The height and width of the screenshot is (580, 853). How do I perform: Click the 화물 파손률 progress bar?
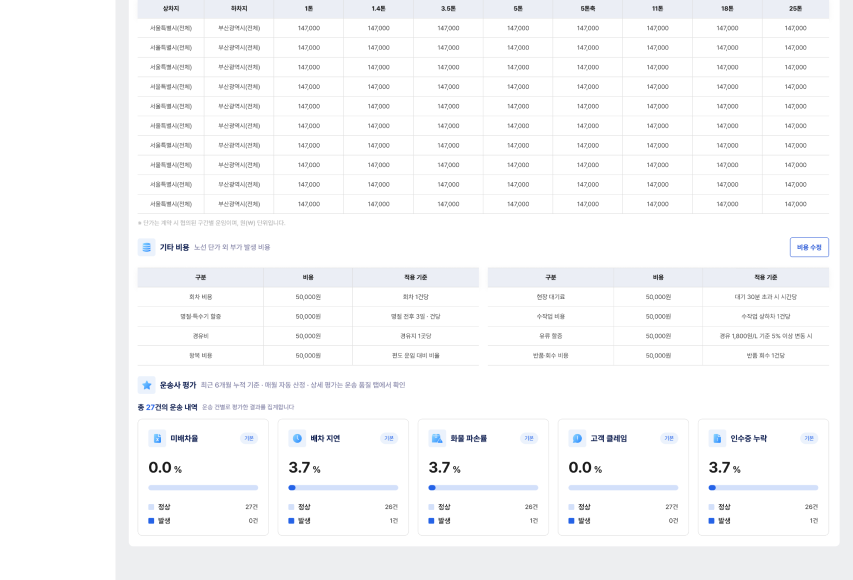483,488
